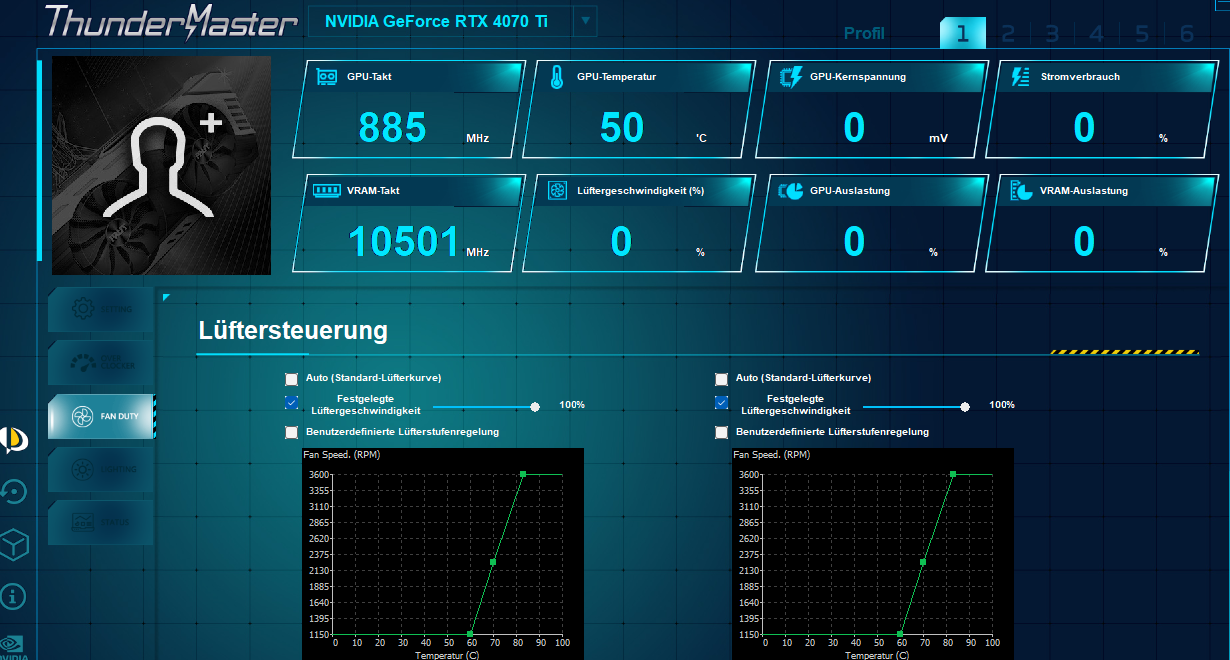Image resolution: width=1230 pixels, height=660 pixels.
Task: Enable Auto (Standard-Lüfterkurve) for left fan
Action: click(291, 379)
